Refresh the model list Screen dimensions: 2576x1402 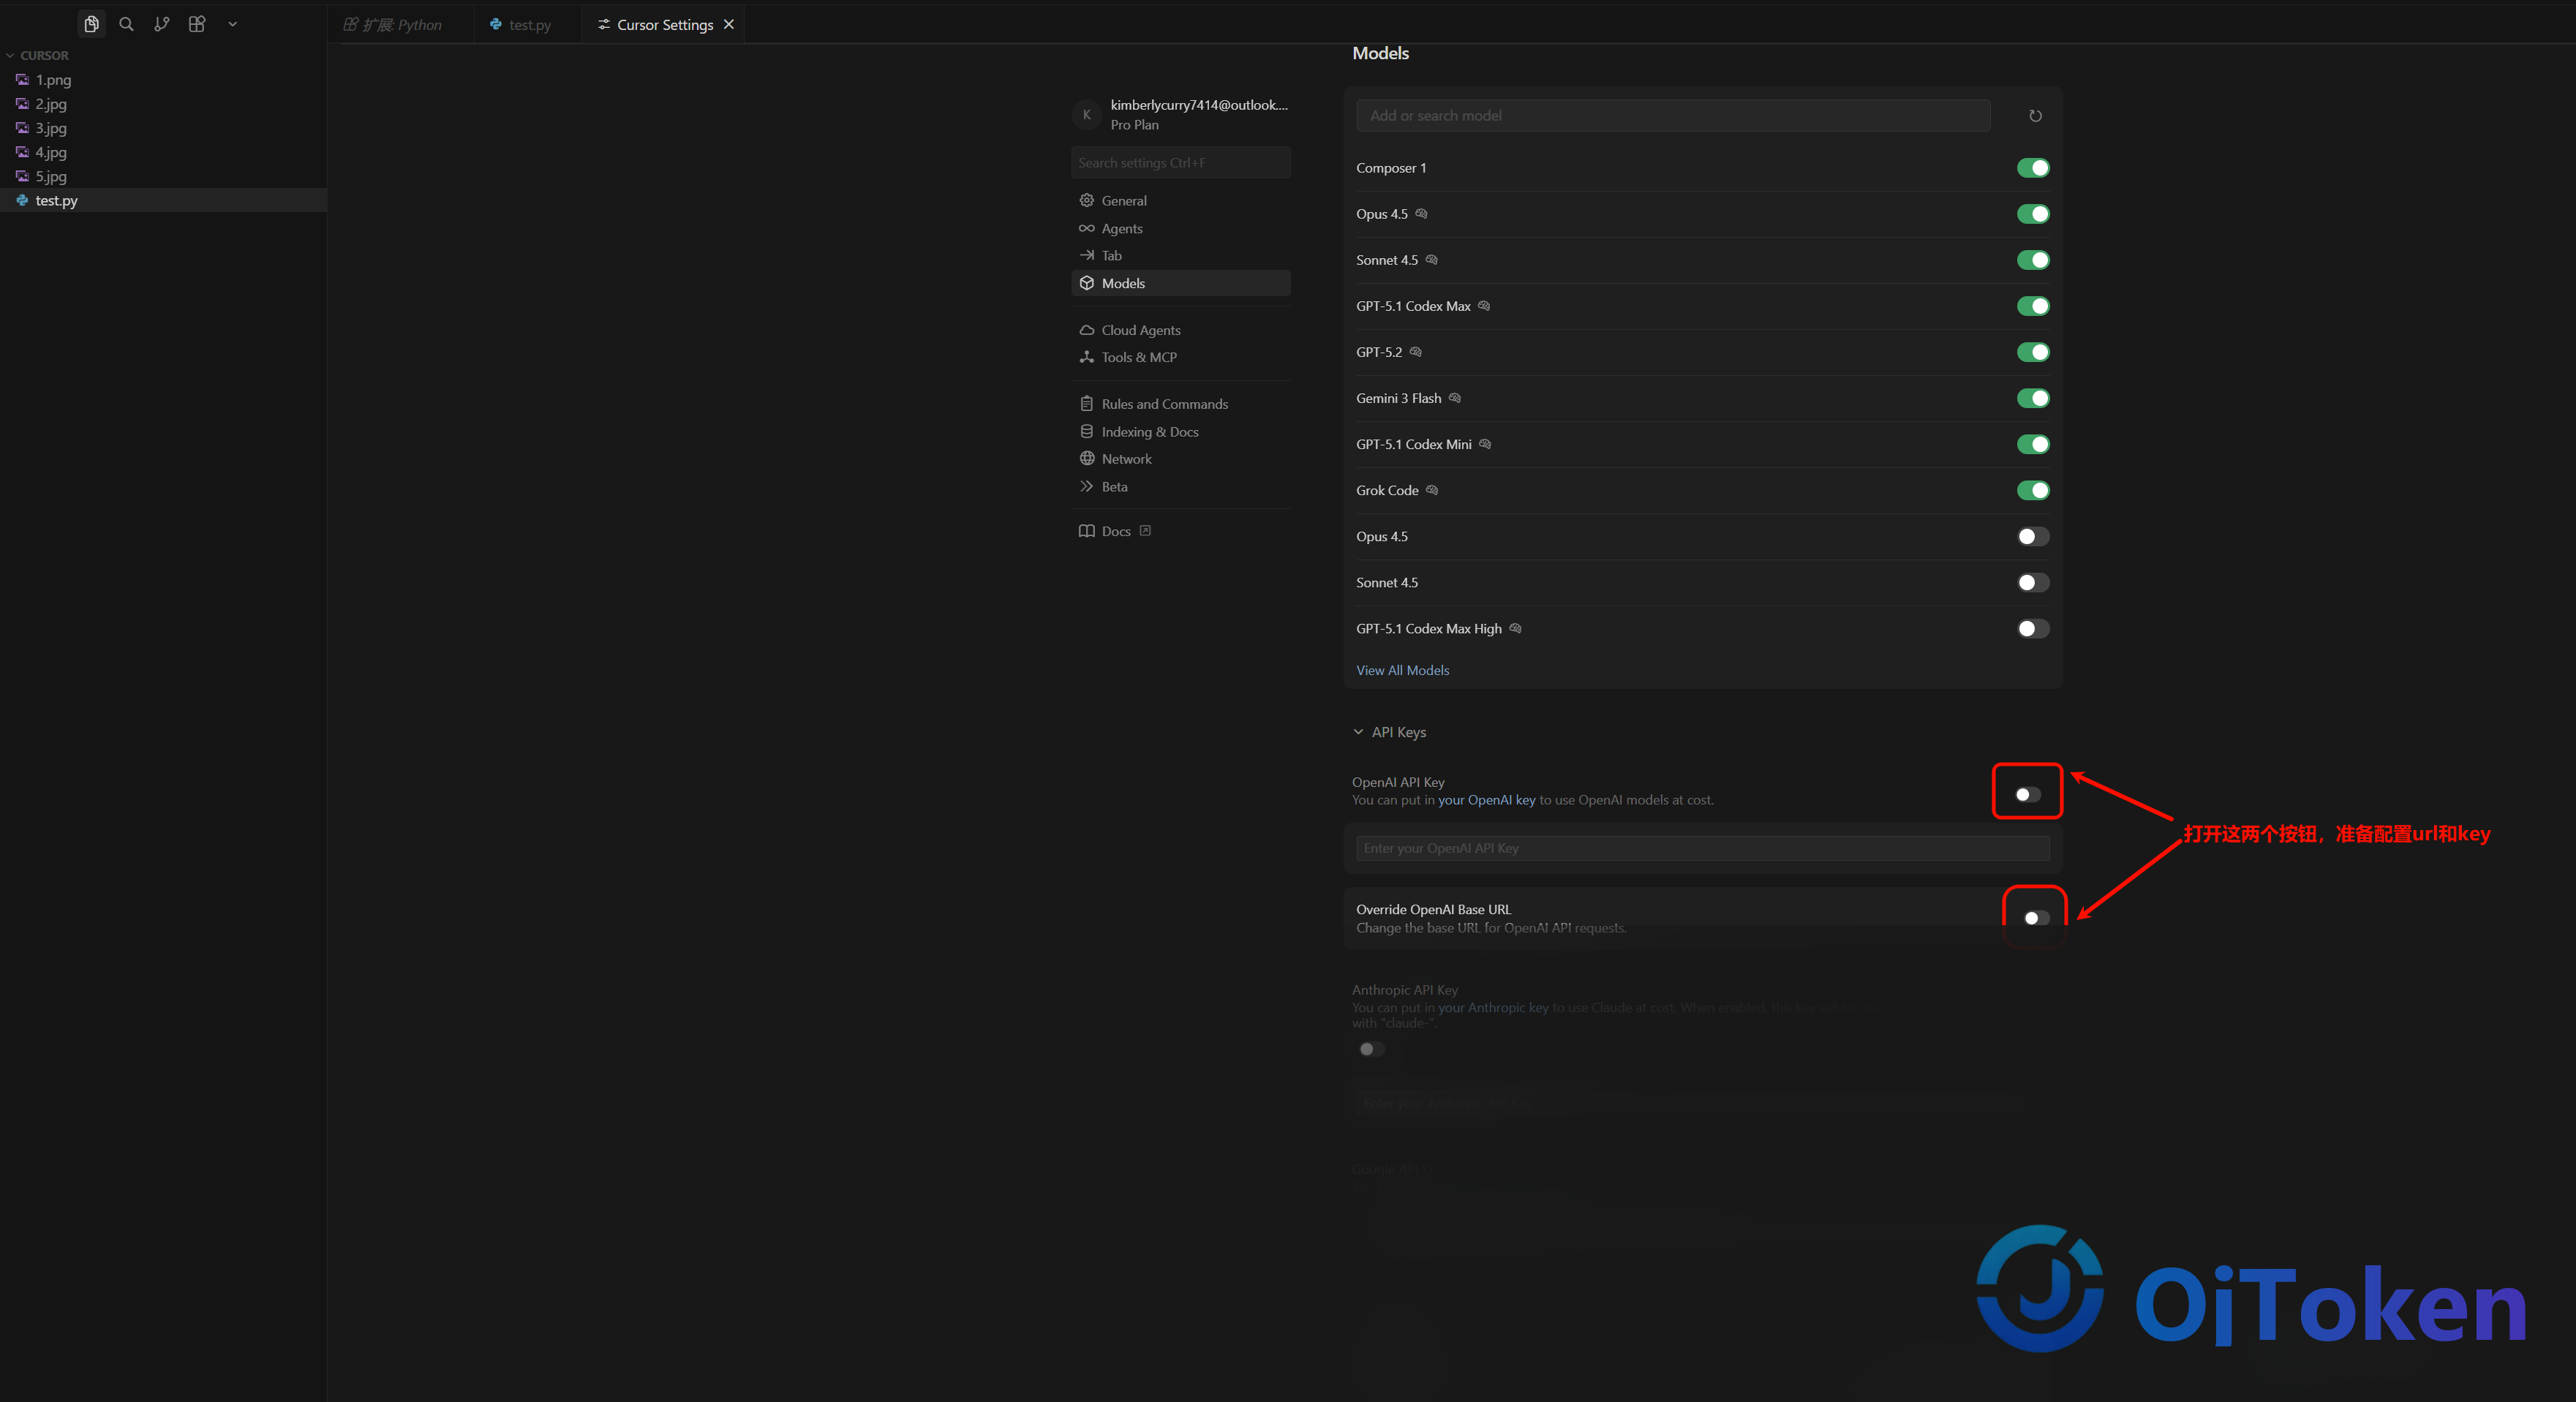point(2034,116)
